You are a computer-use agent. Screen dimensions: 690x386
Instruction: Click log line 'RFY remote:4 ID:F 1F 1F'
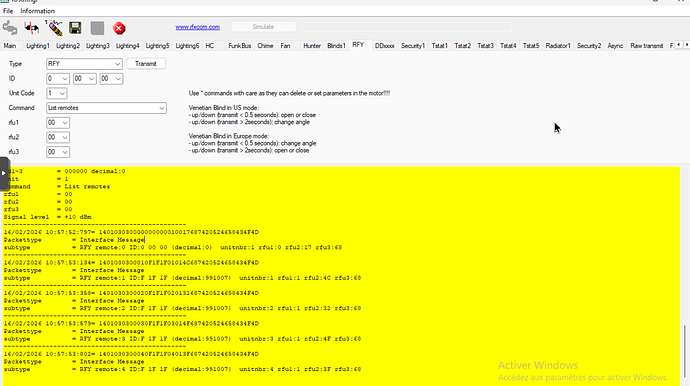(182, 369)
